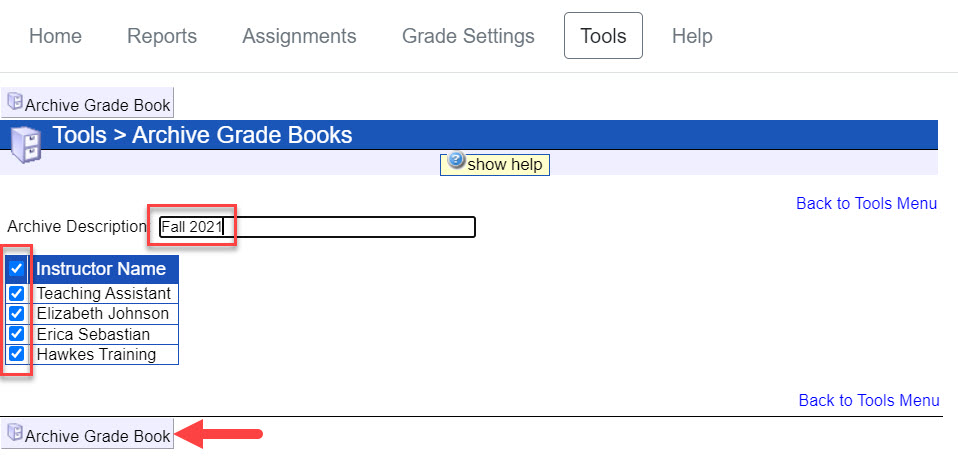Open the Grade Settings menu
This screenshot has width=958, height=475.
(468, 36)
